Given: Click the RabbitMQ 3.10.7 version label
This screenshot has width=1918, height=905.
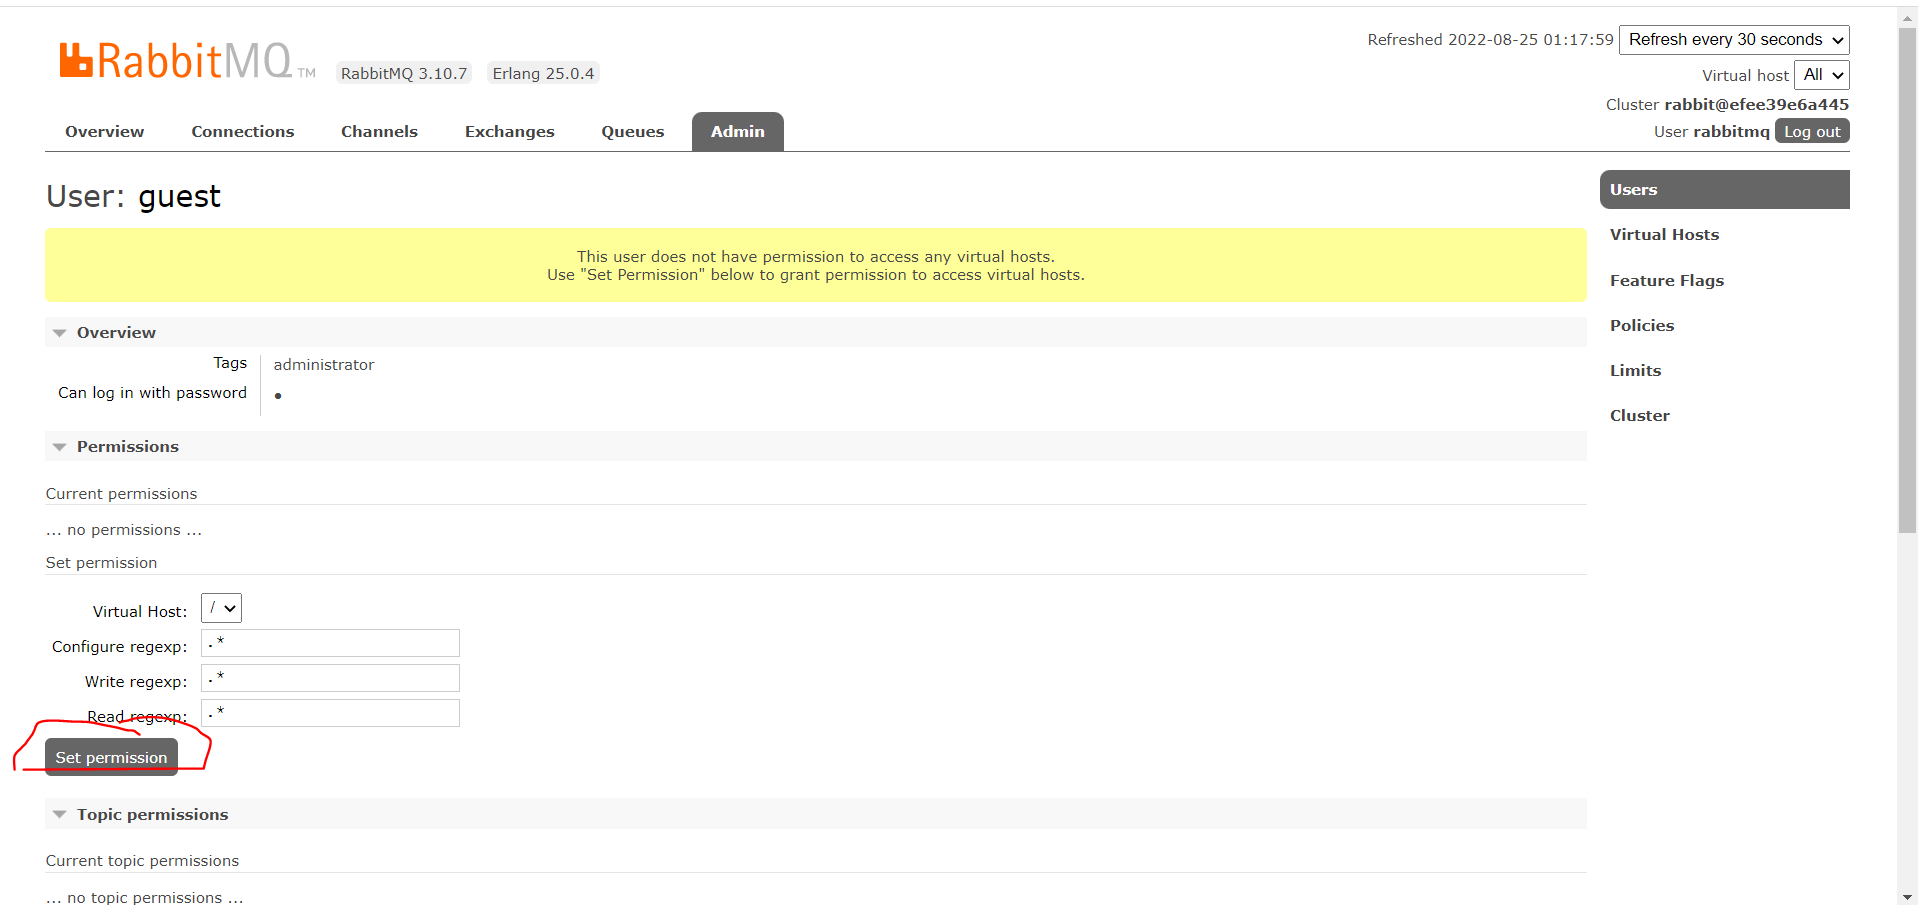Looking at the screenshot, I should 404,74.
